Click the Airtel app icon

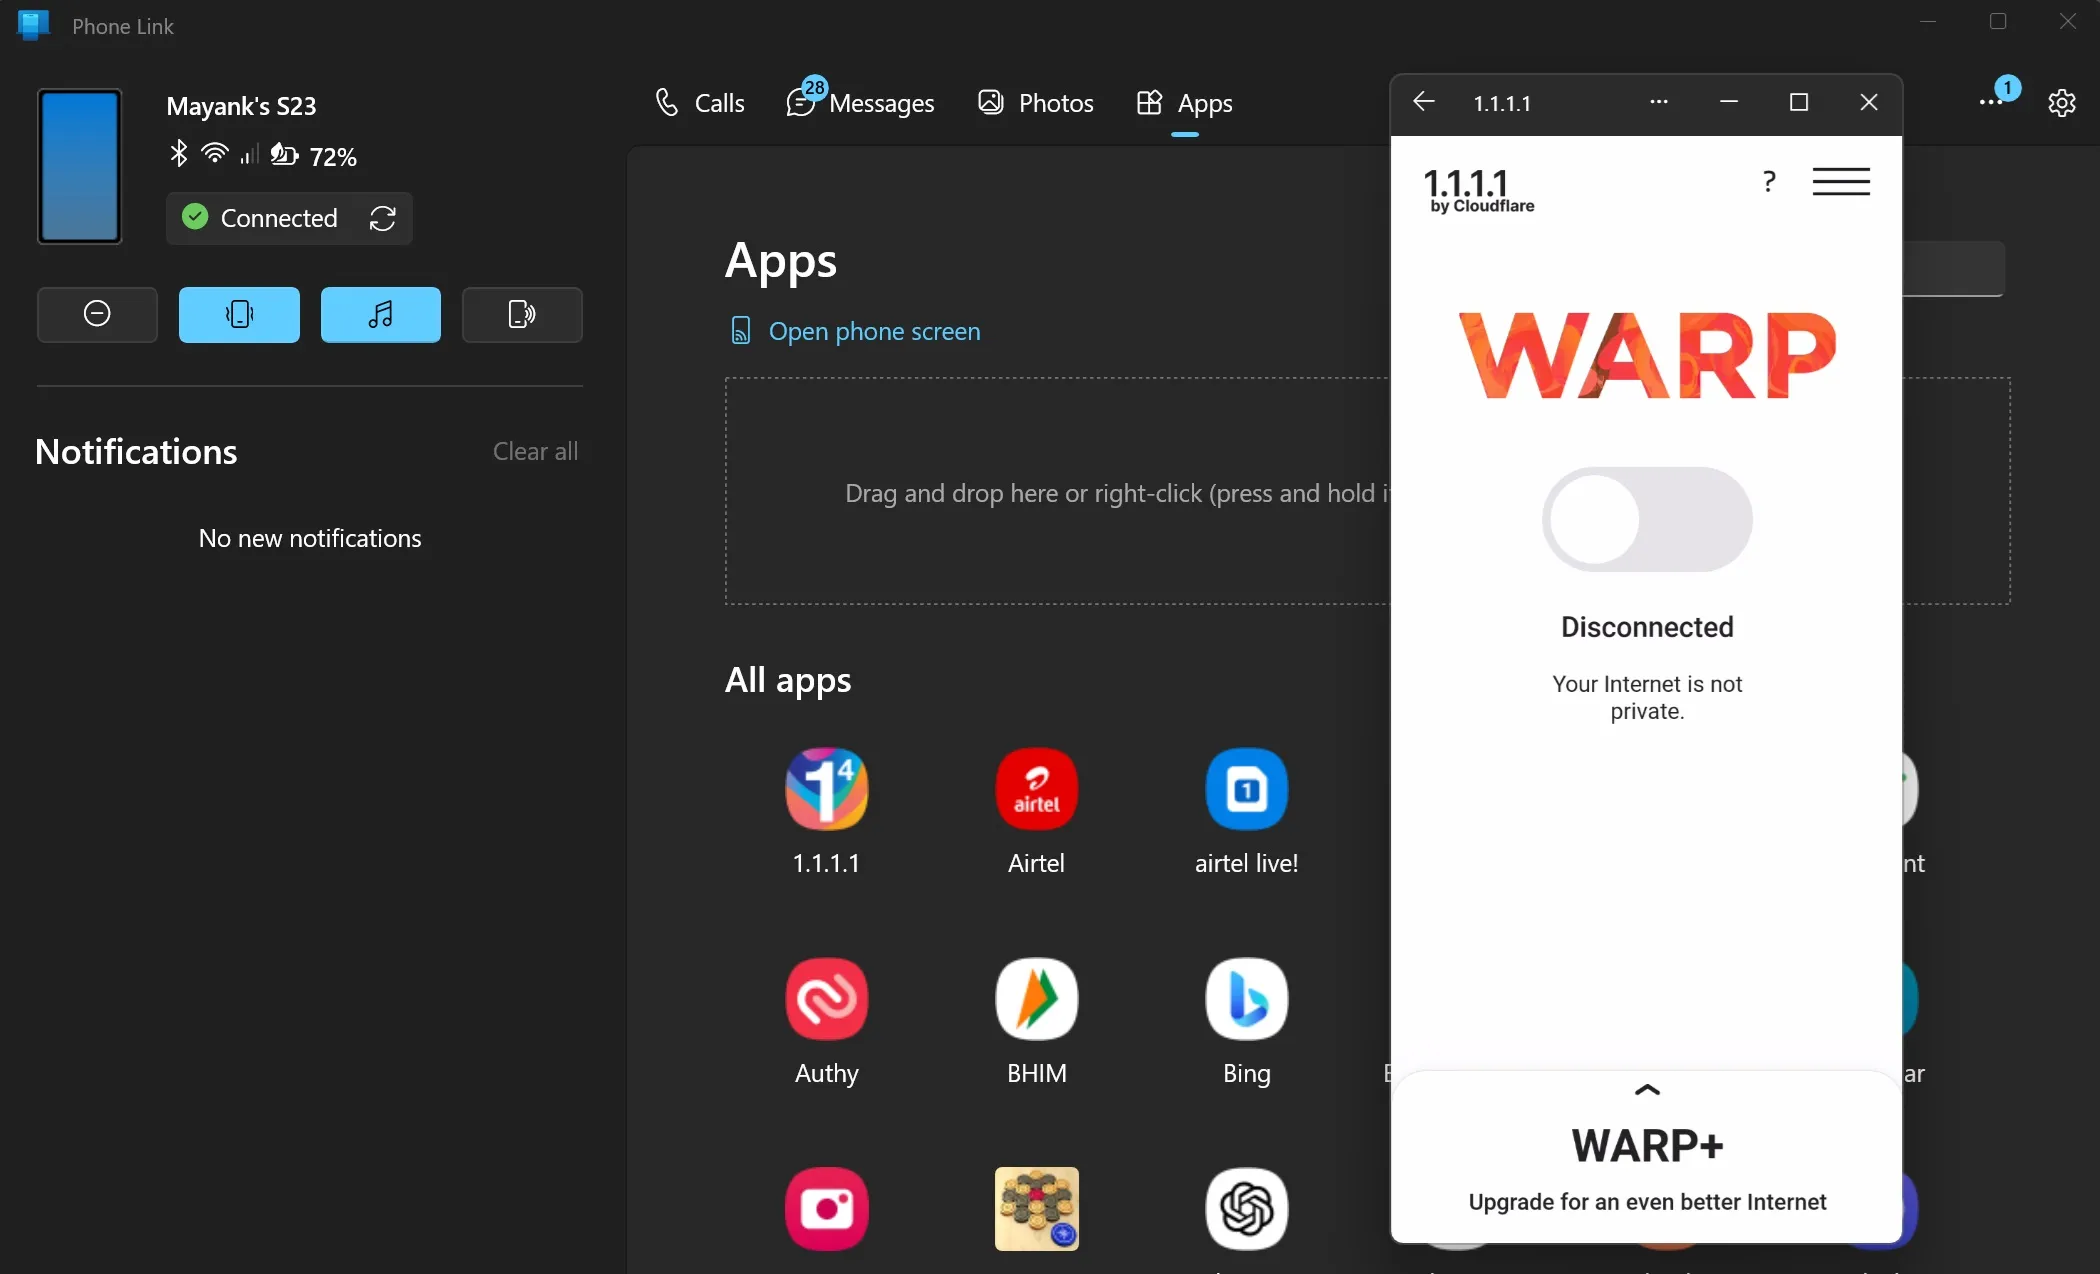pos(1036,786)
